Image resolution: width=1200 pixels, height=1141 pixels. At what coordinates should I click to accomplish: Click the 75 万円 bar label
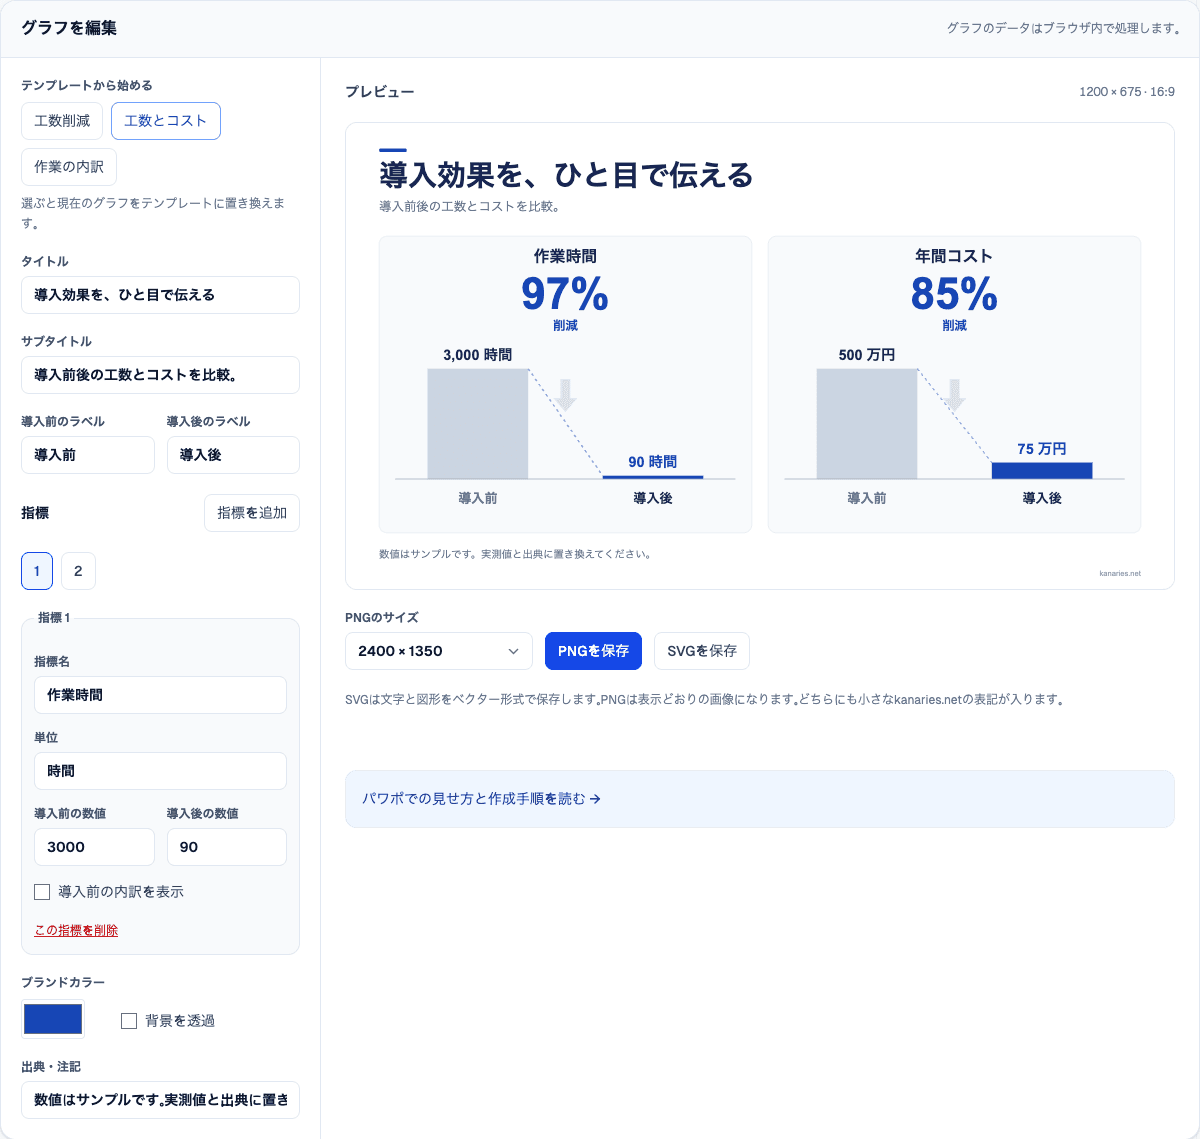tap(1042, 449)
